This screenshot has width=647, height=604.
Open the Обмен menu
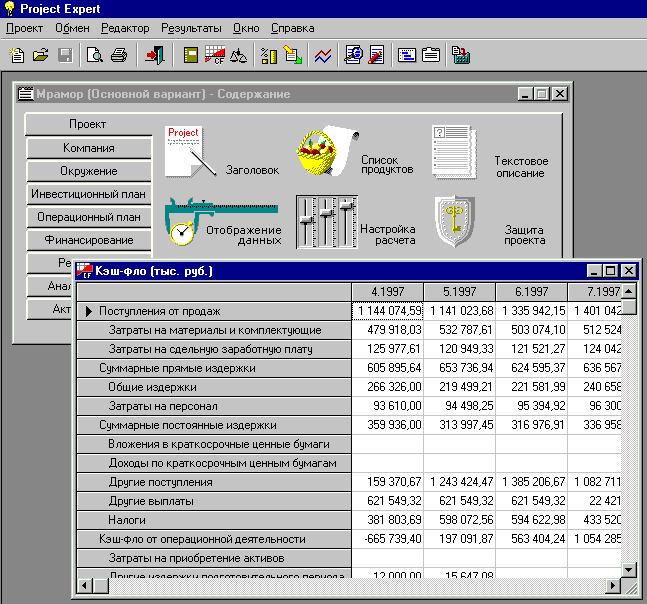(72, 28)
